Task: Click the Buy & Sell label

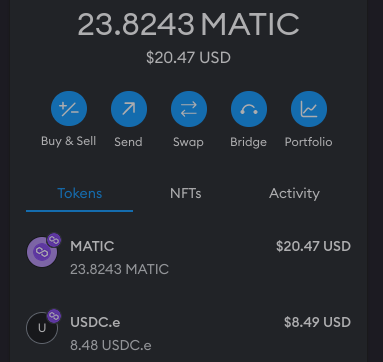Action: tap(69, 141)
